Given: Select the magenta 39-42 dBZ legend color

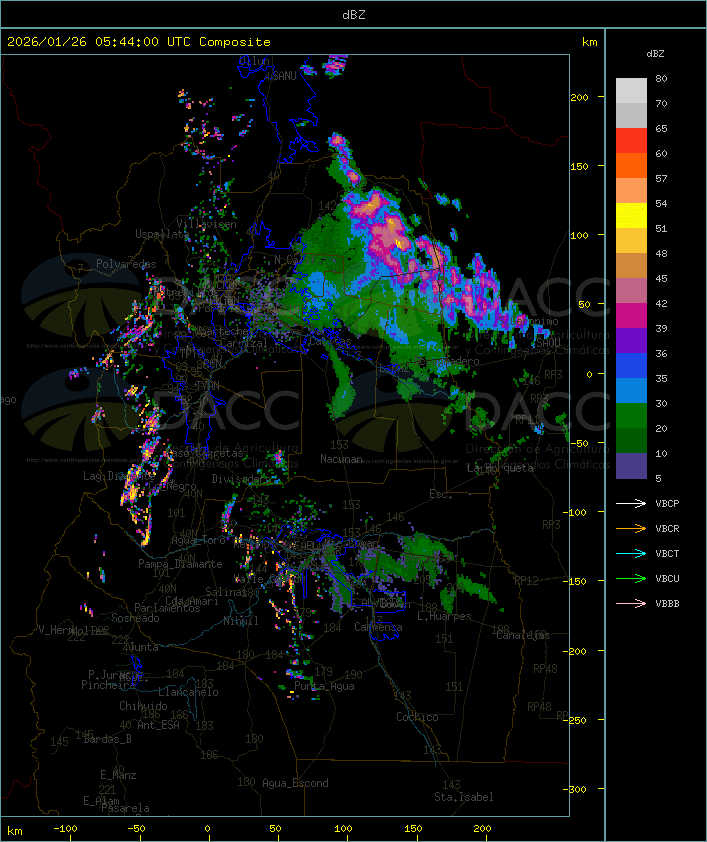Looking at the screenshot, I should 631,316.
